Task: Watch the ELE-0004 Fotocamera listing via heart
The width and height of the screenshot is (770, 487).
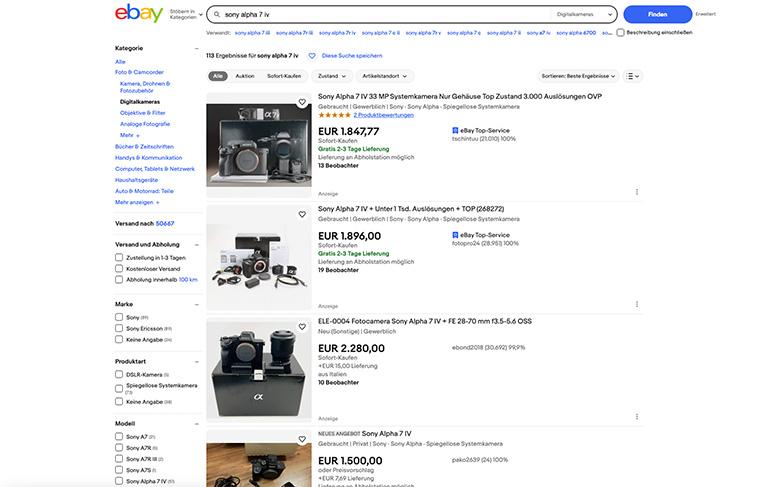Action: point(302,327)
